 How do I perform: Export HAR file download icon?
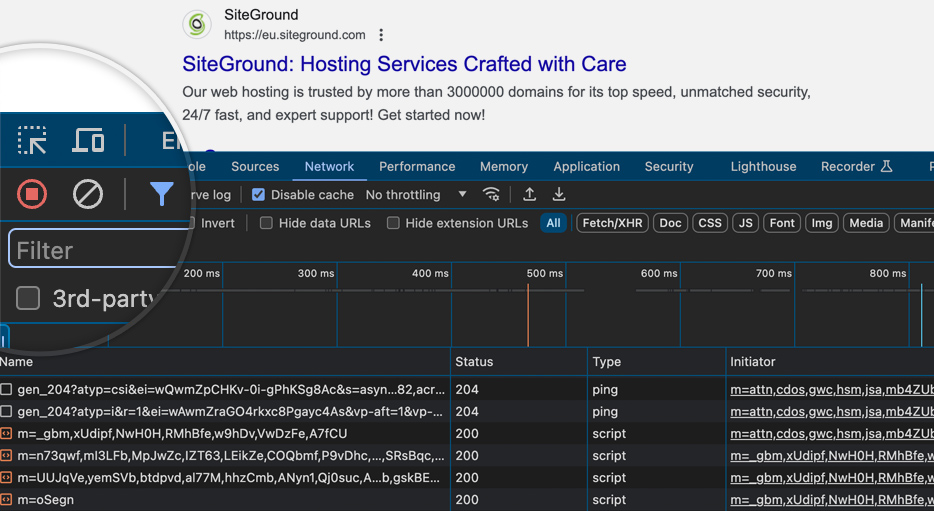(559, 194)
